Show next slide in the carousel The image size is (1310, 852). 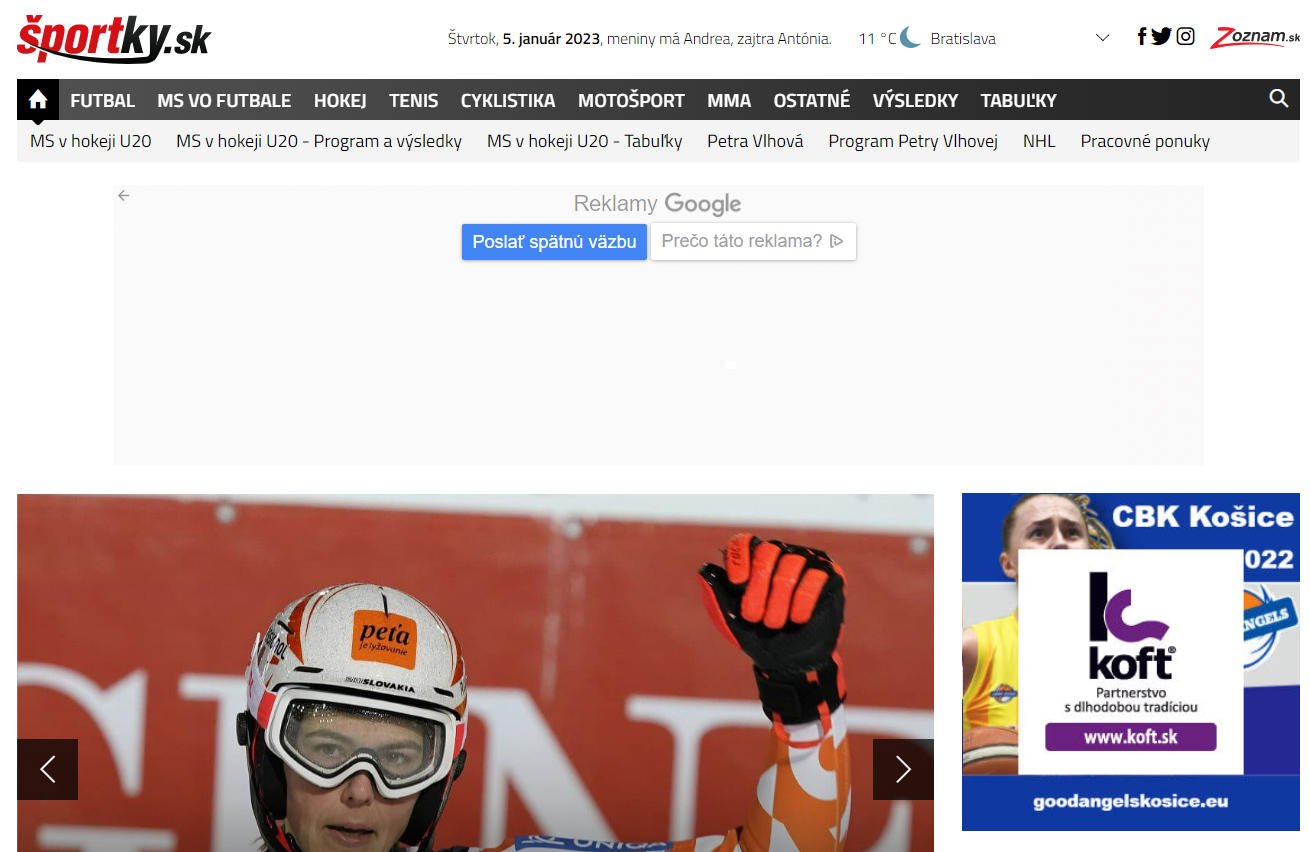[903, 769]
